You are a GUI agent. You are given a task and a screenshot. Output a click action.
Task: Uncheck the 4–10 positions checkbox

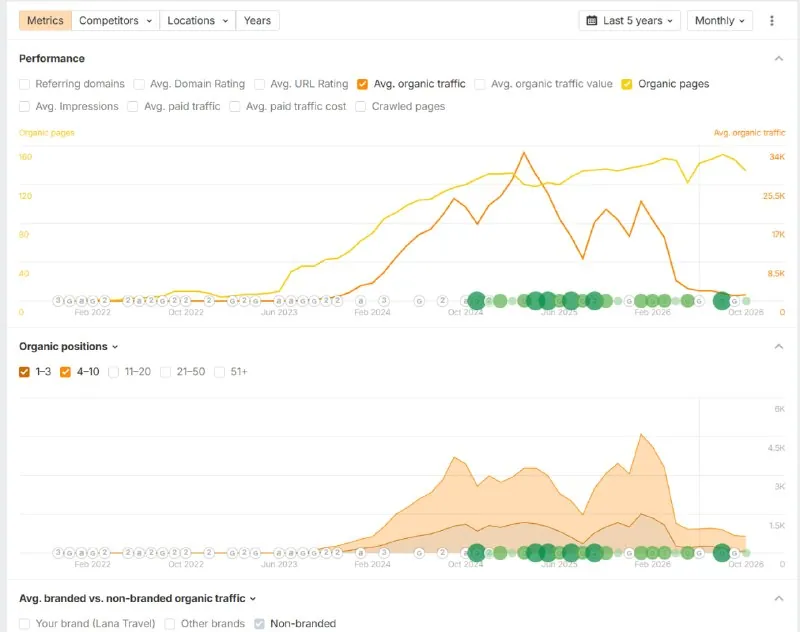coord(65,372)
